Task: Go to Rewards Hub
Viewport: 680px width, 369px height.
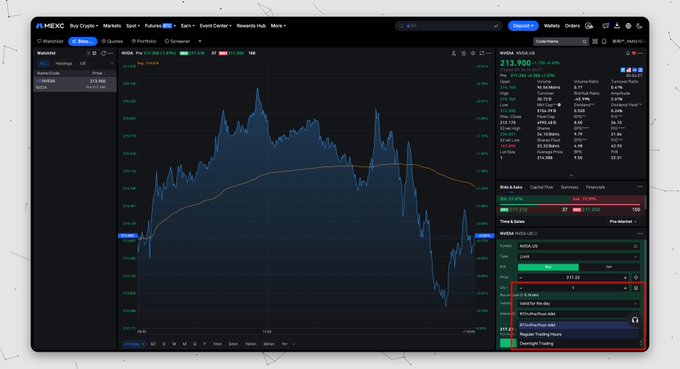Action: (x=251, y=26)
